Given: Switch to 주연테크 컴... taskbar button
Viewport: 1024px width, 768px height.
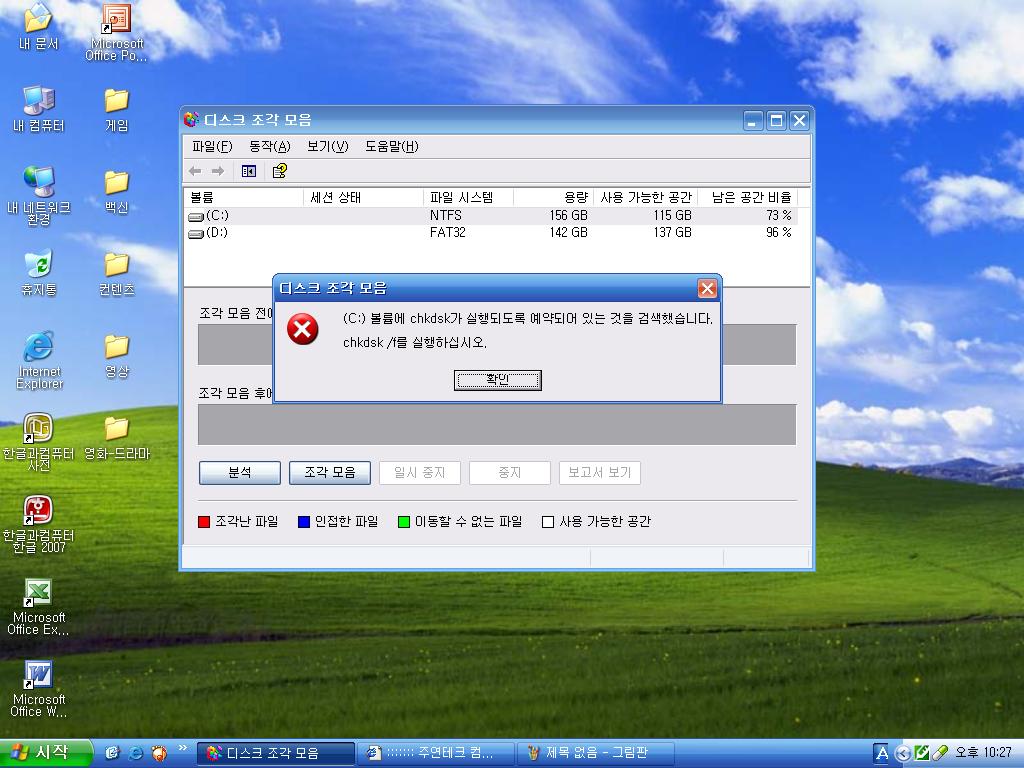Looking at the screenshot, I should 436,754.
